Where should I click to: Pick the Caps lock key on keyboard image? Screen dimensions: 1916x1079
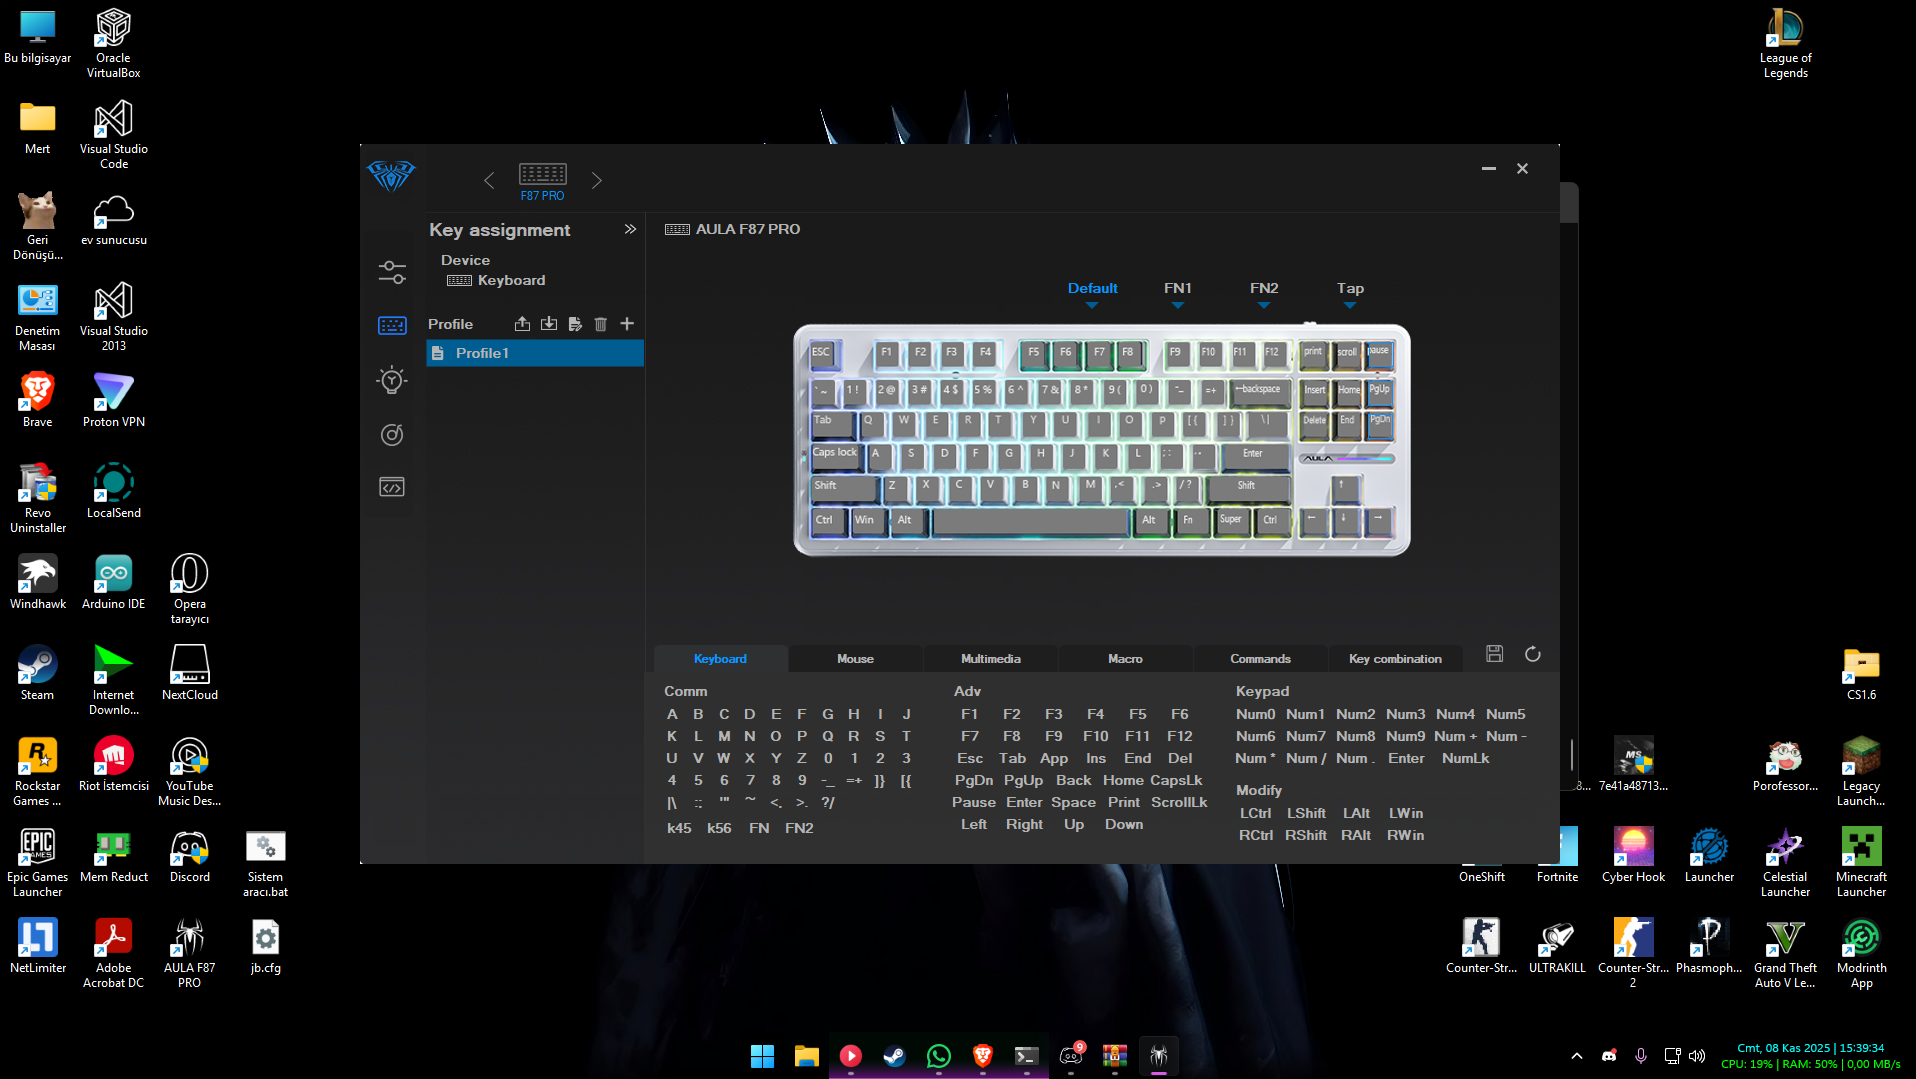pos(835,456)
